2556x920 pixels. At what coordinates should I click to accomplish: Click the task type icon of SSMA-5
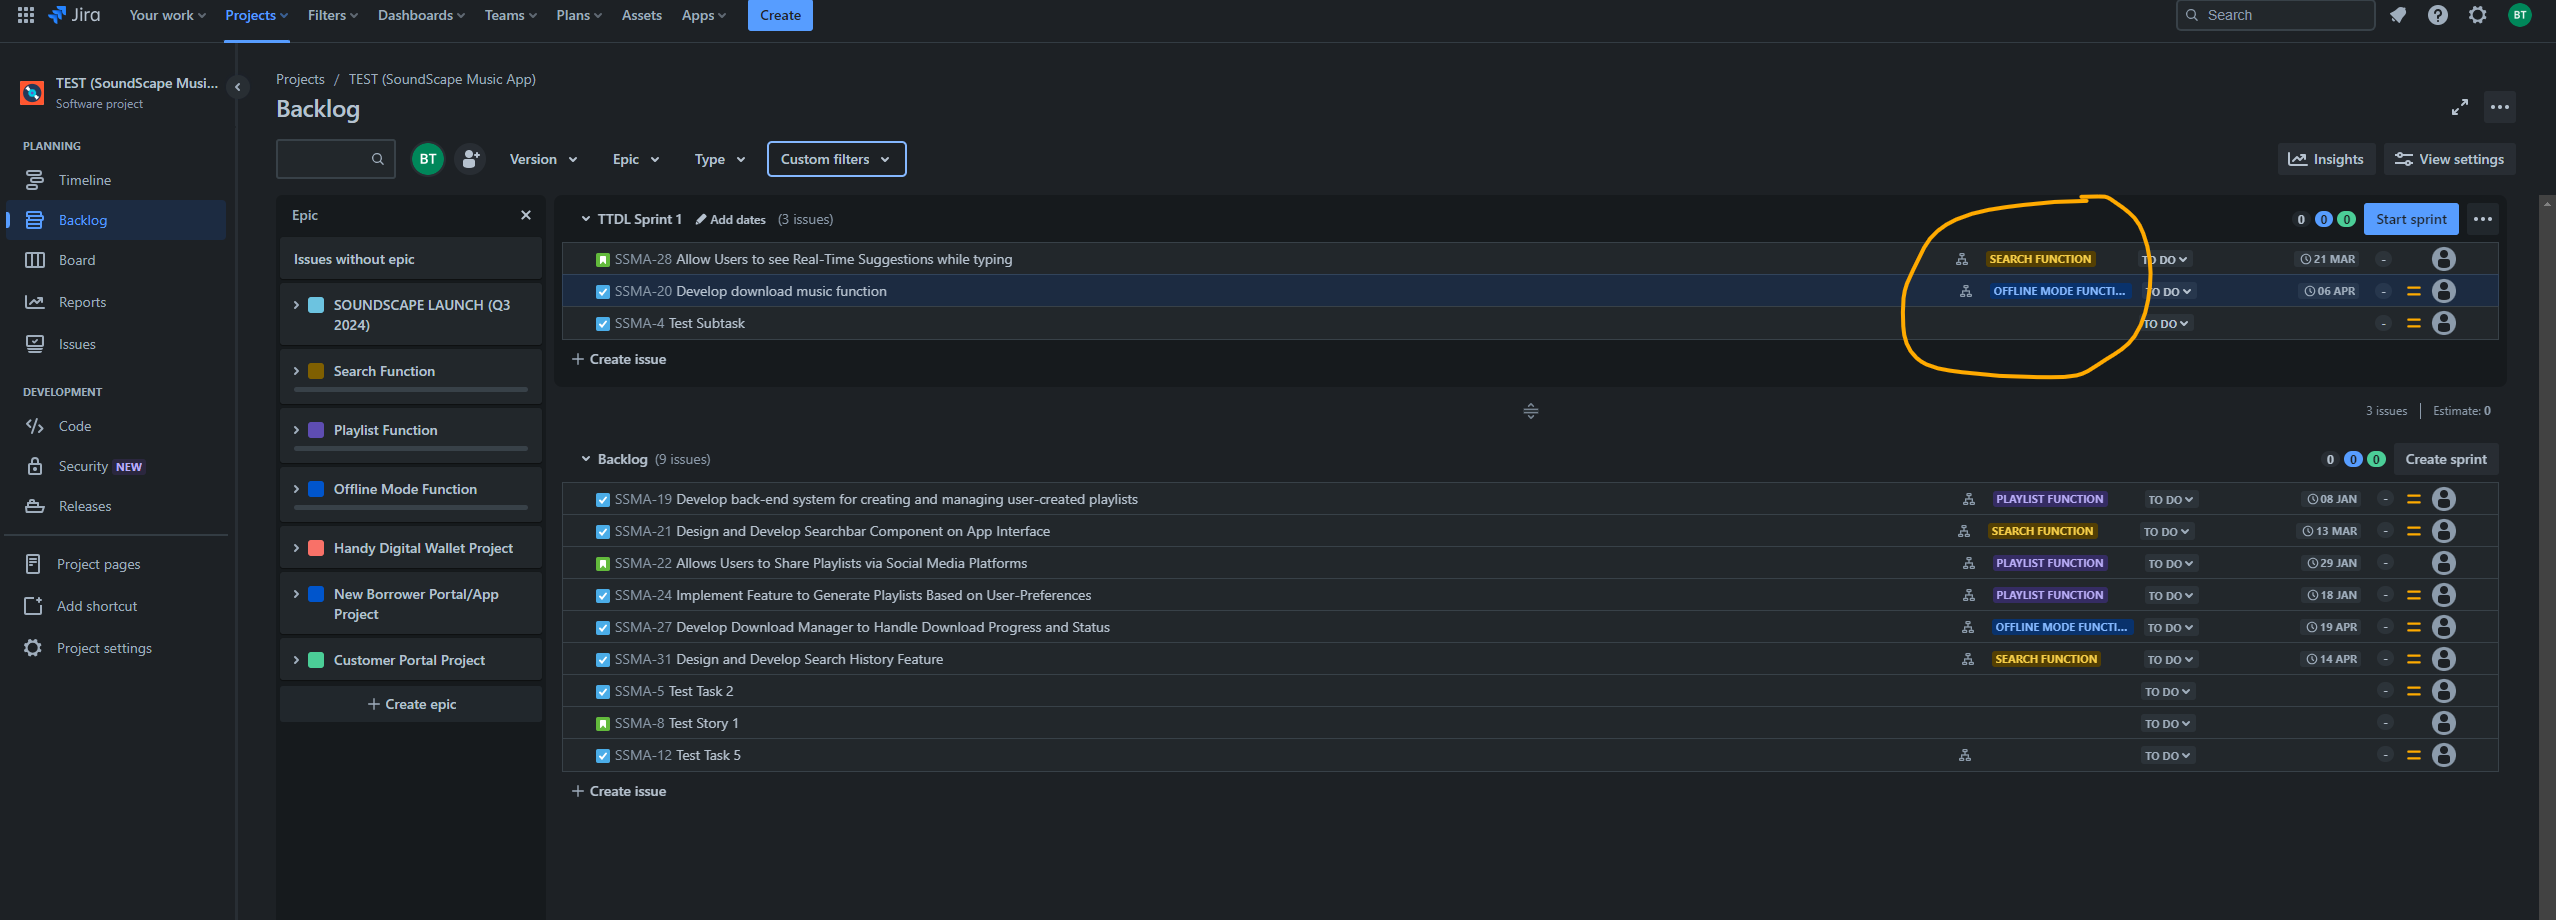click(603, 692)
